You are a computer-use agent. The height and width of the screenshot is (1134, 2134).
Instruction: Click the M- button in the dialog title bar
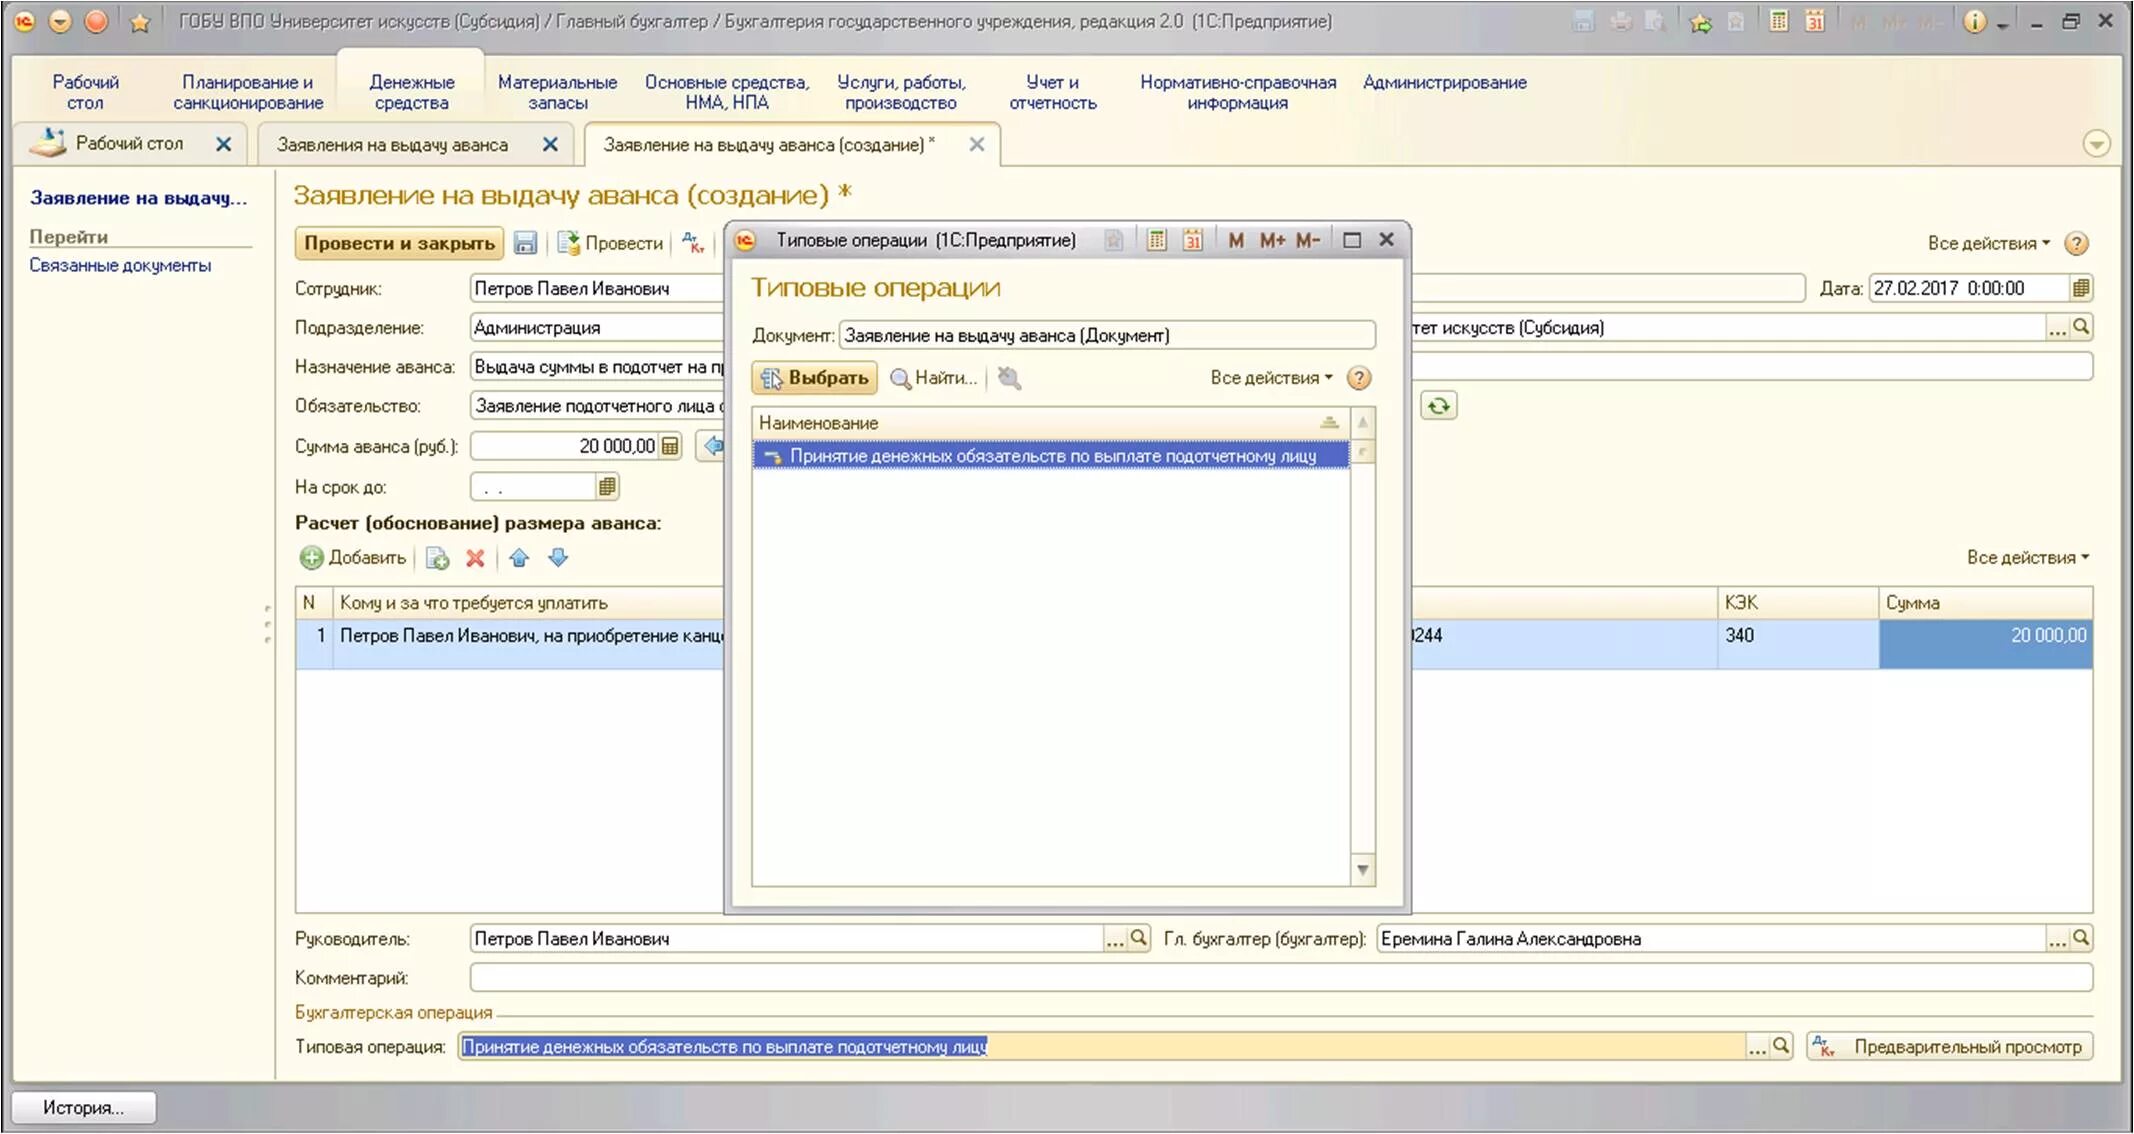tap(1308, 240)
